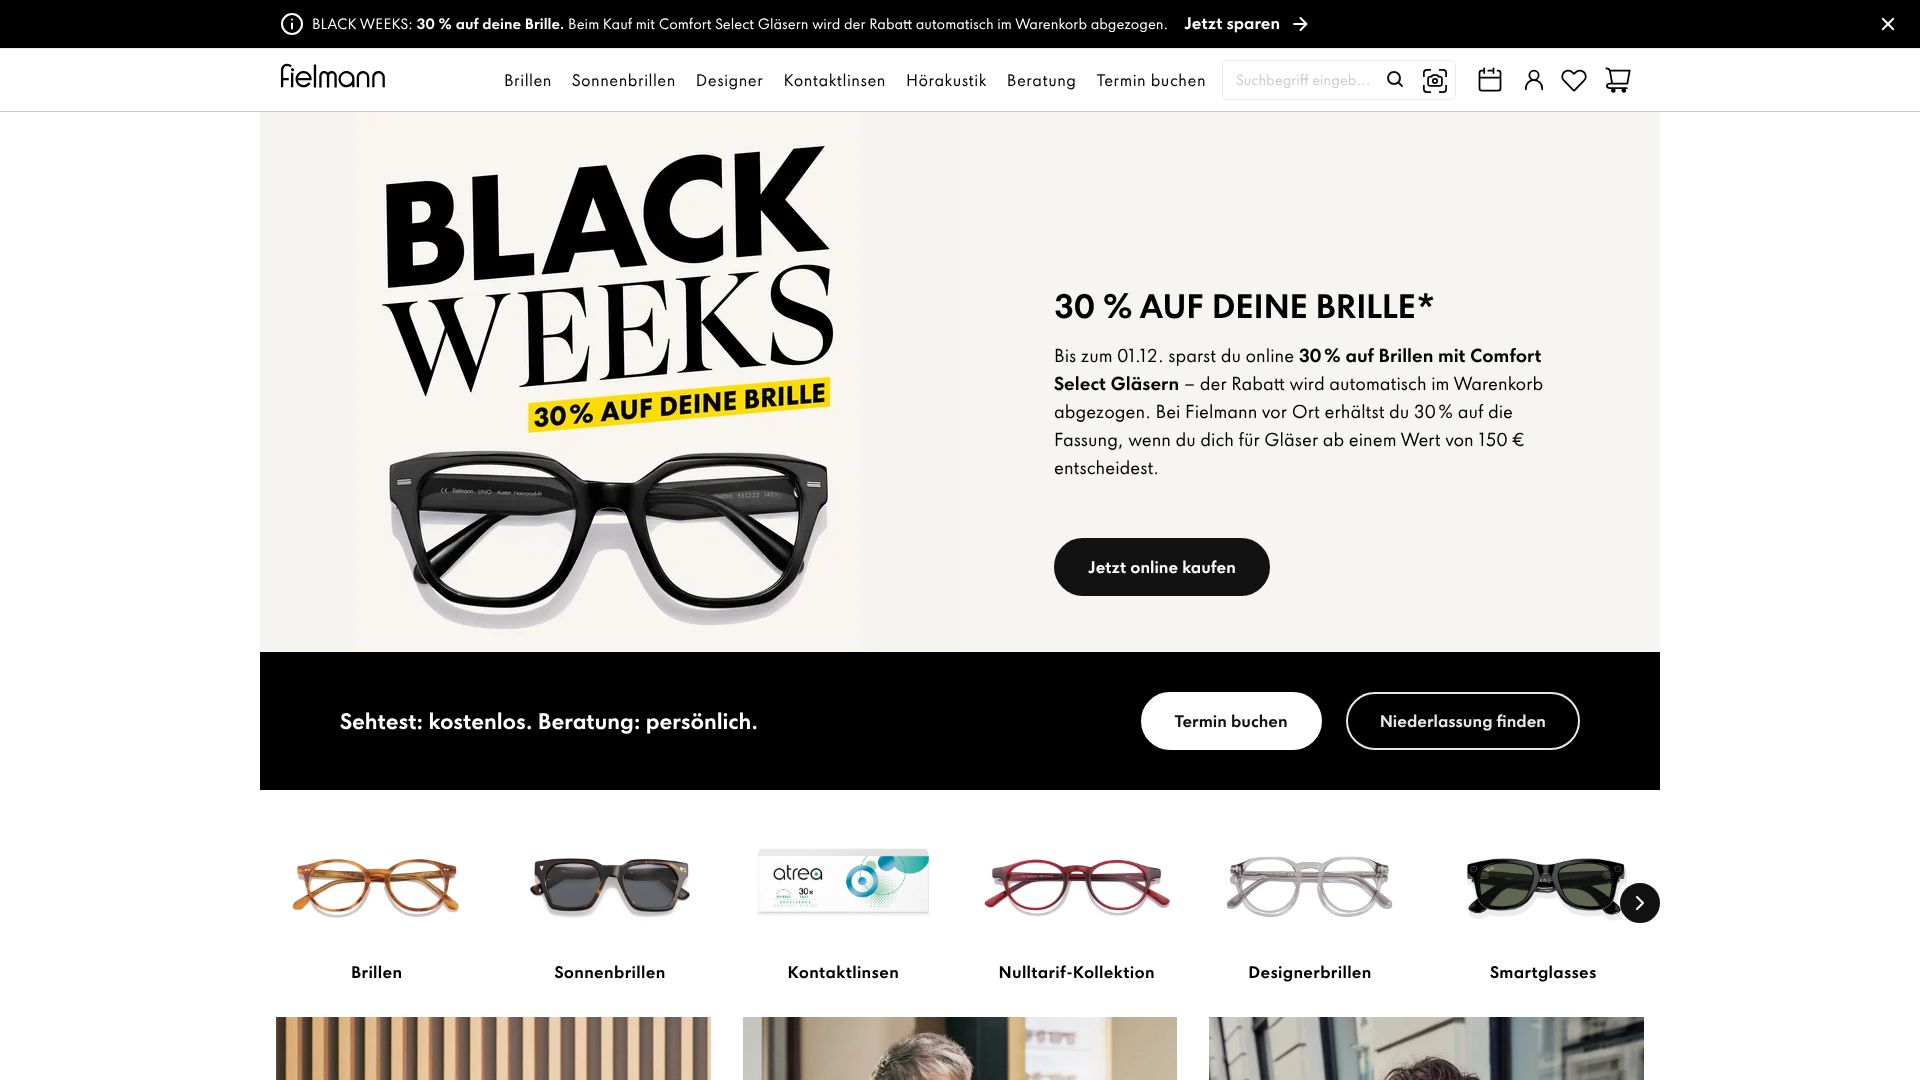Click the search magnifier icon

coord(1395,79)
